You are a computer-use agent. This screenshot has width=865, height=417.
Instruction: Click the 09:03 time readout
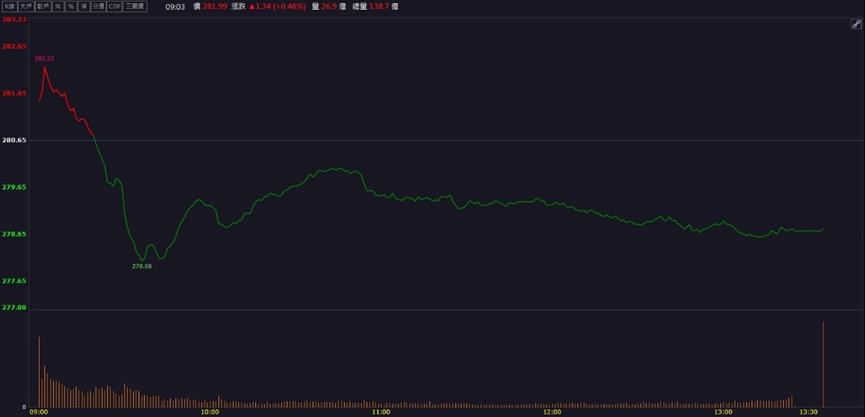(175, 7)
